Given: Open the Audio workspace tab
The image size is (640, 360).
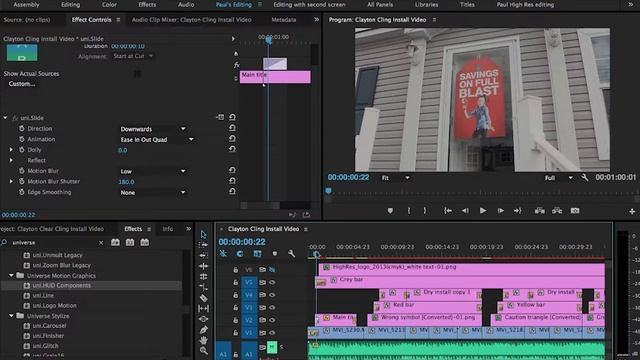Looking at the screenshot, I should pos(186,4).
